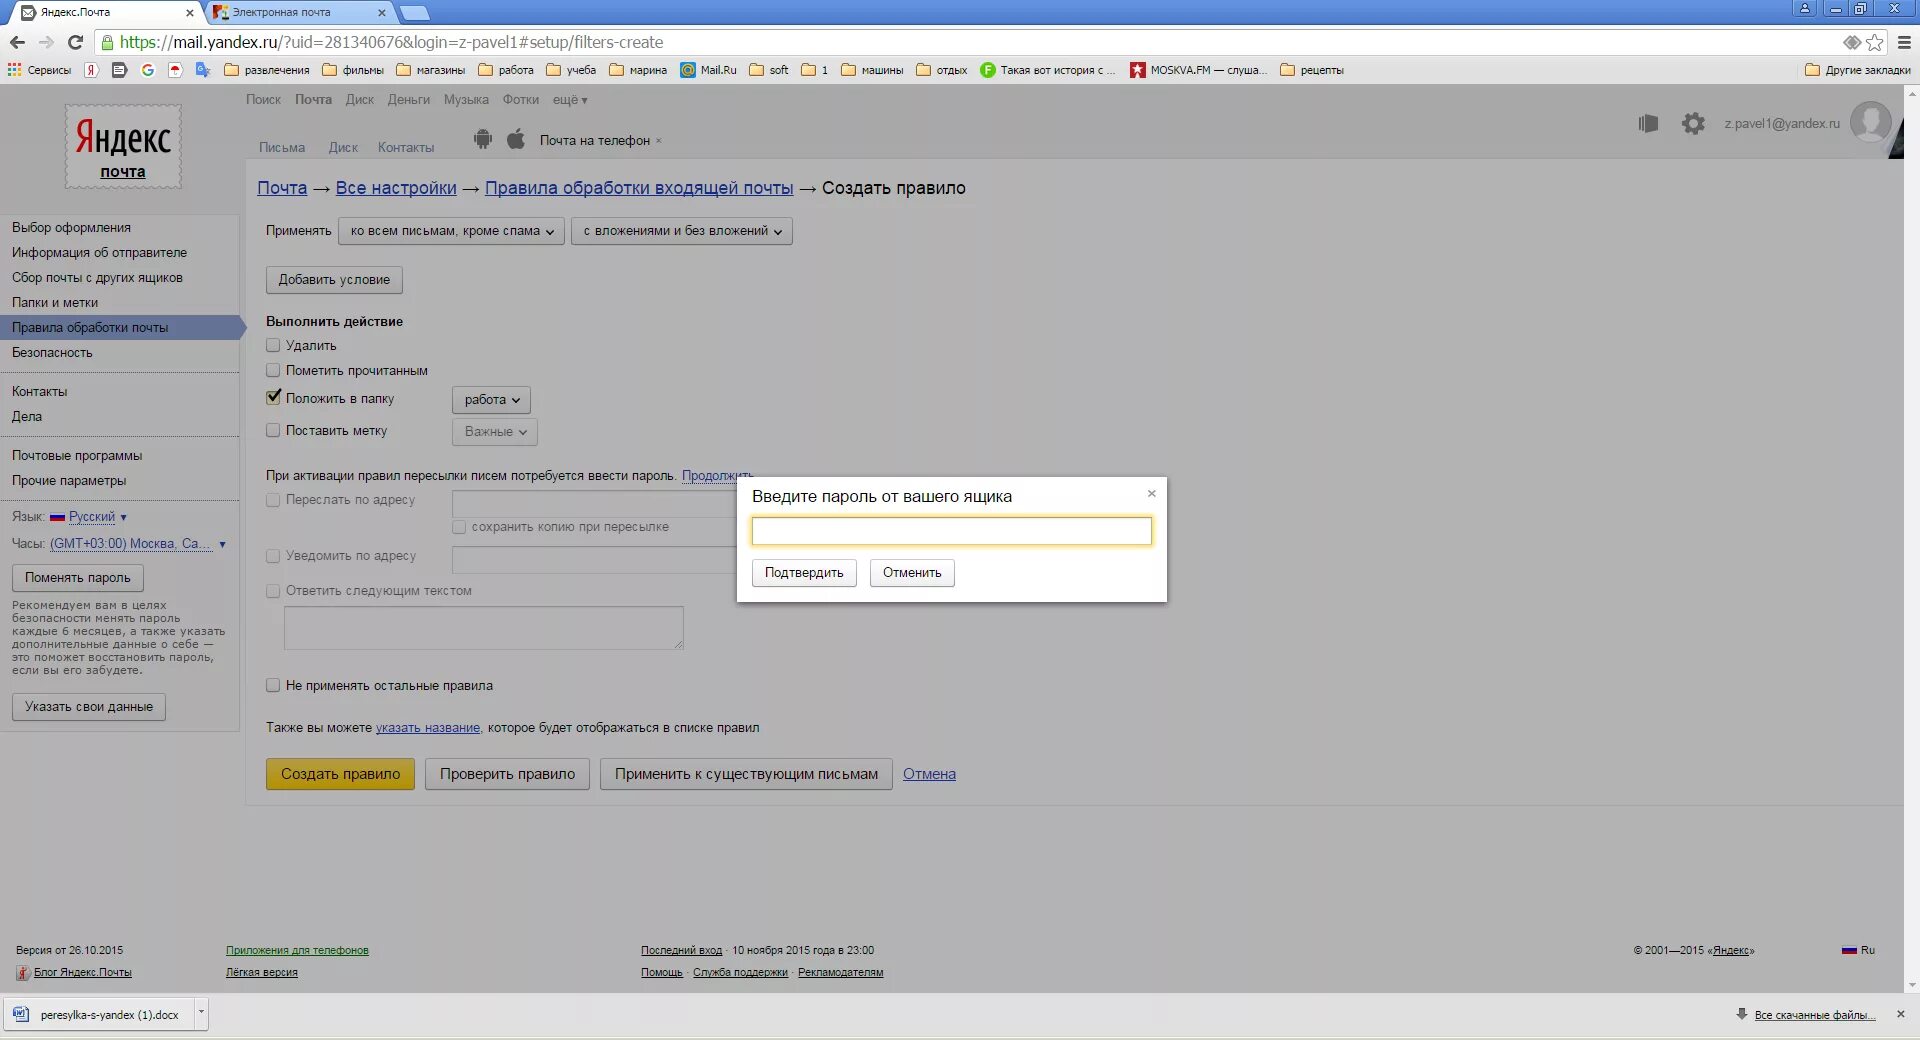The image size is (1920, 1040).
Task: Open the Русский language dropdown
Action: point(98,517)
